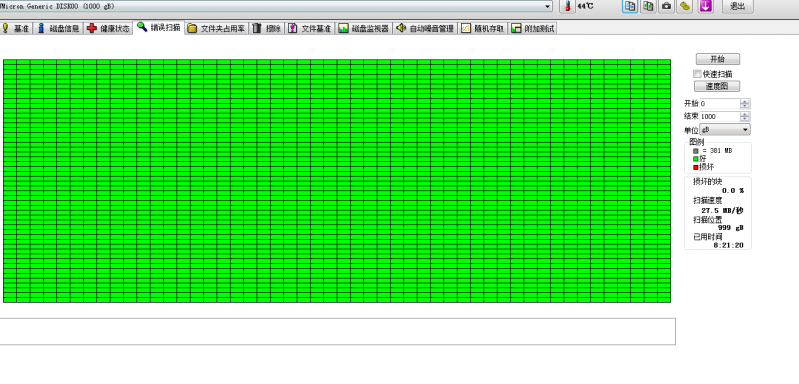Open the 磁盘监视器 disk monitor tab
This screenshot has width=799, height=384.
tap(364, 29)
